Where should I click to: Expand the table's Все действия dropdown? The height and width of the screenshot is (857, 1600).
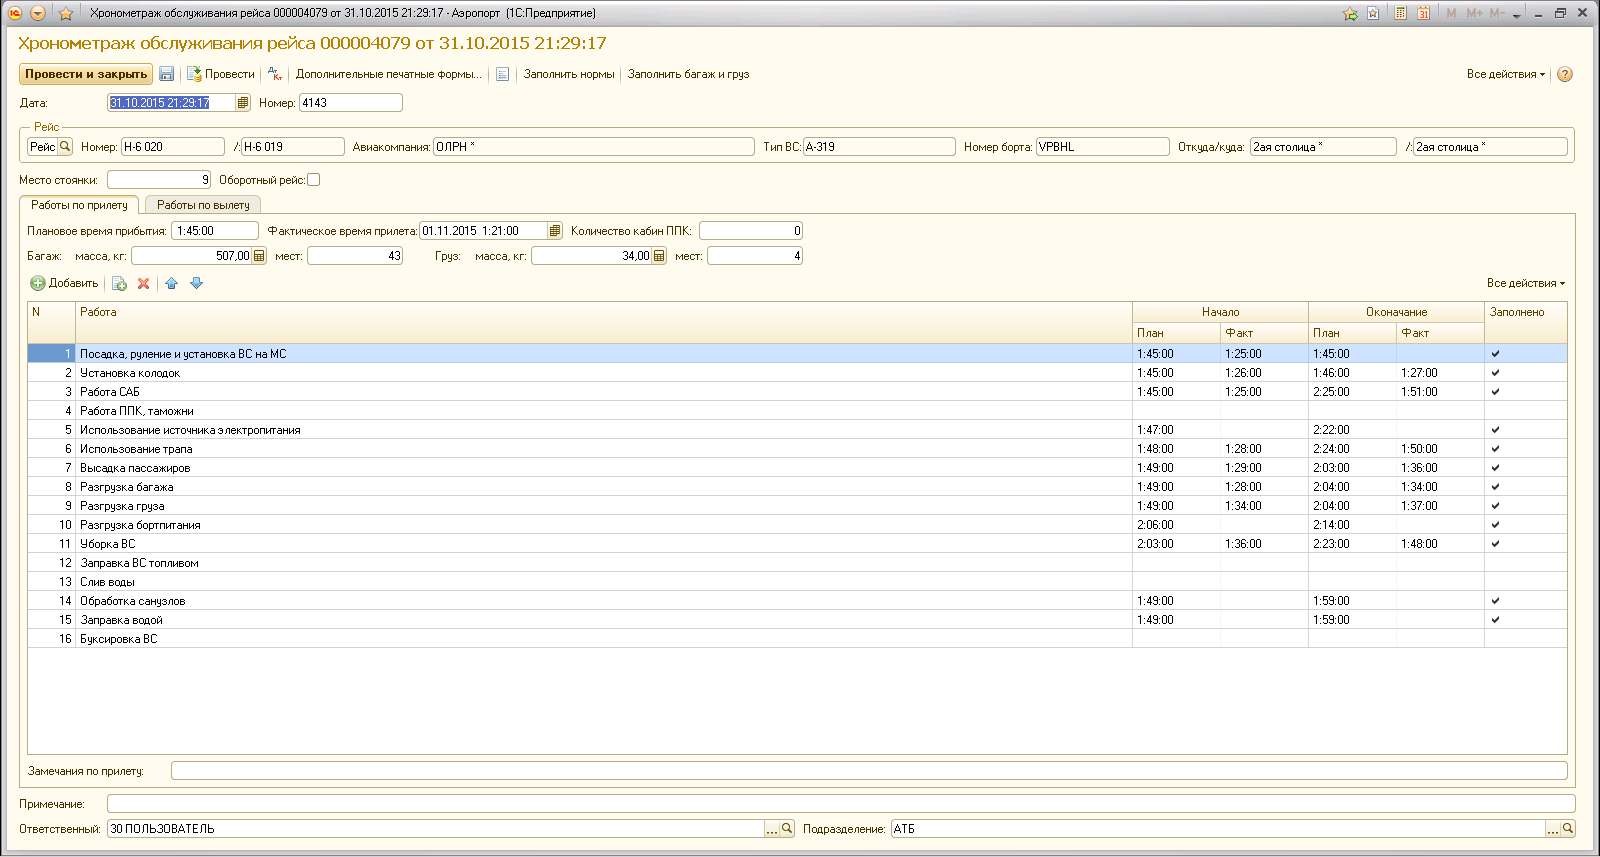click(x=1525, y=284)
